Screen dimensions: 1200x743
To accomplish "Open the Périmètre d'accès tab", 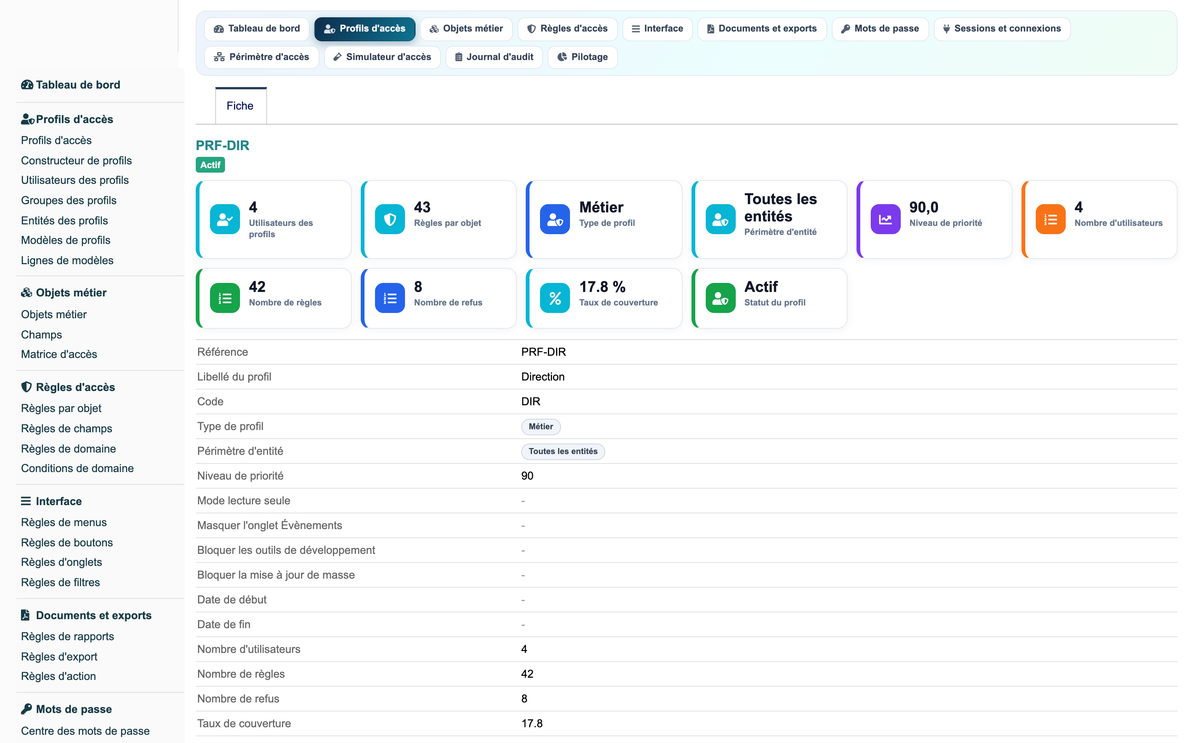I will click(262, 57).
